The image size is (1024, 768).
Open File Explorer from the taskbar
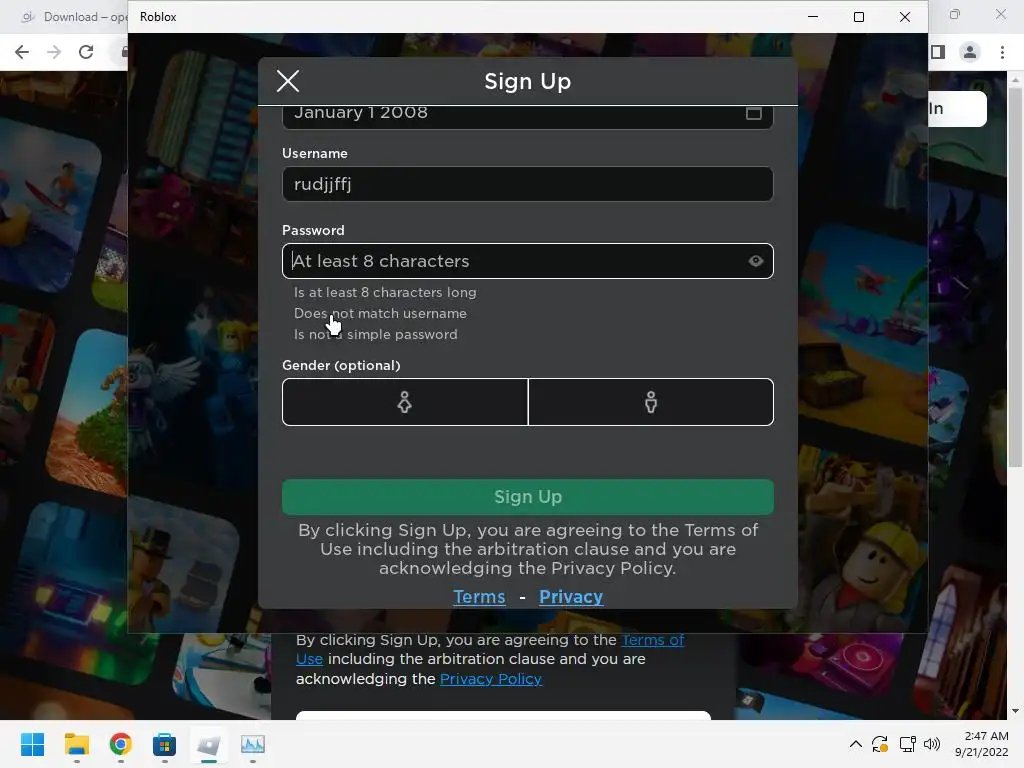tap(76, 744)
